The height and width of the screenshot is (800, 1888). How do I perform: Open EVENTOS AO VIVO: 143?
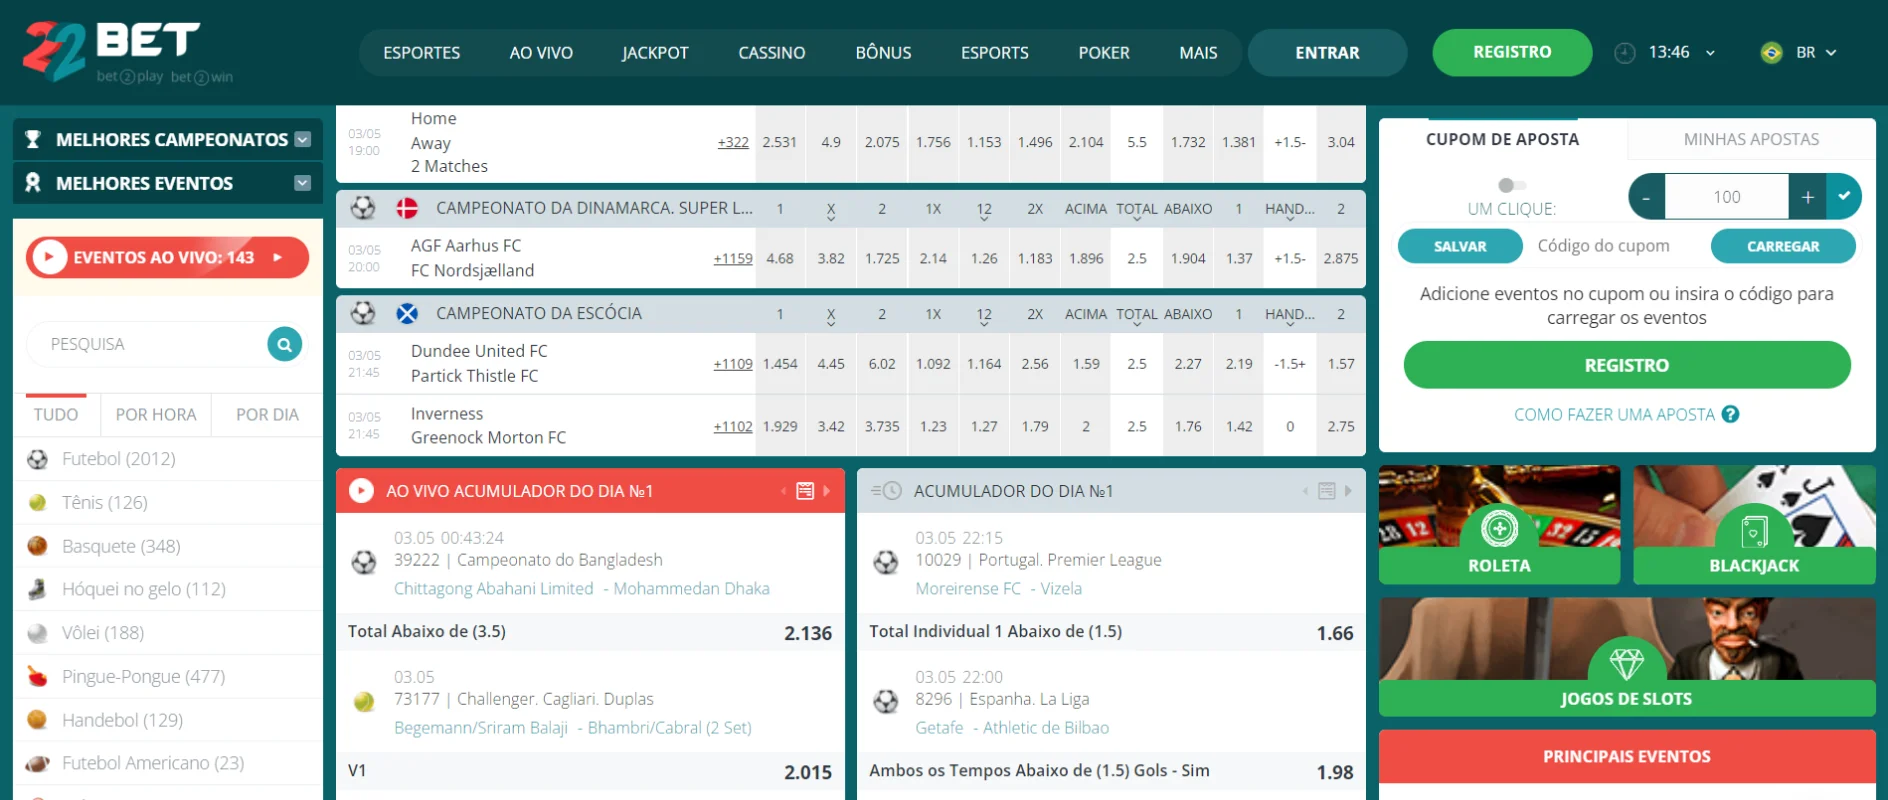point(168,258)
